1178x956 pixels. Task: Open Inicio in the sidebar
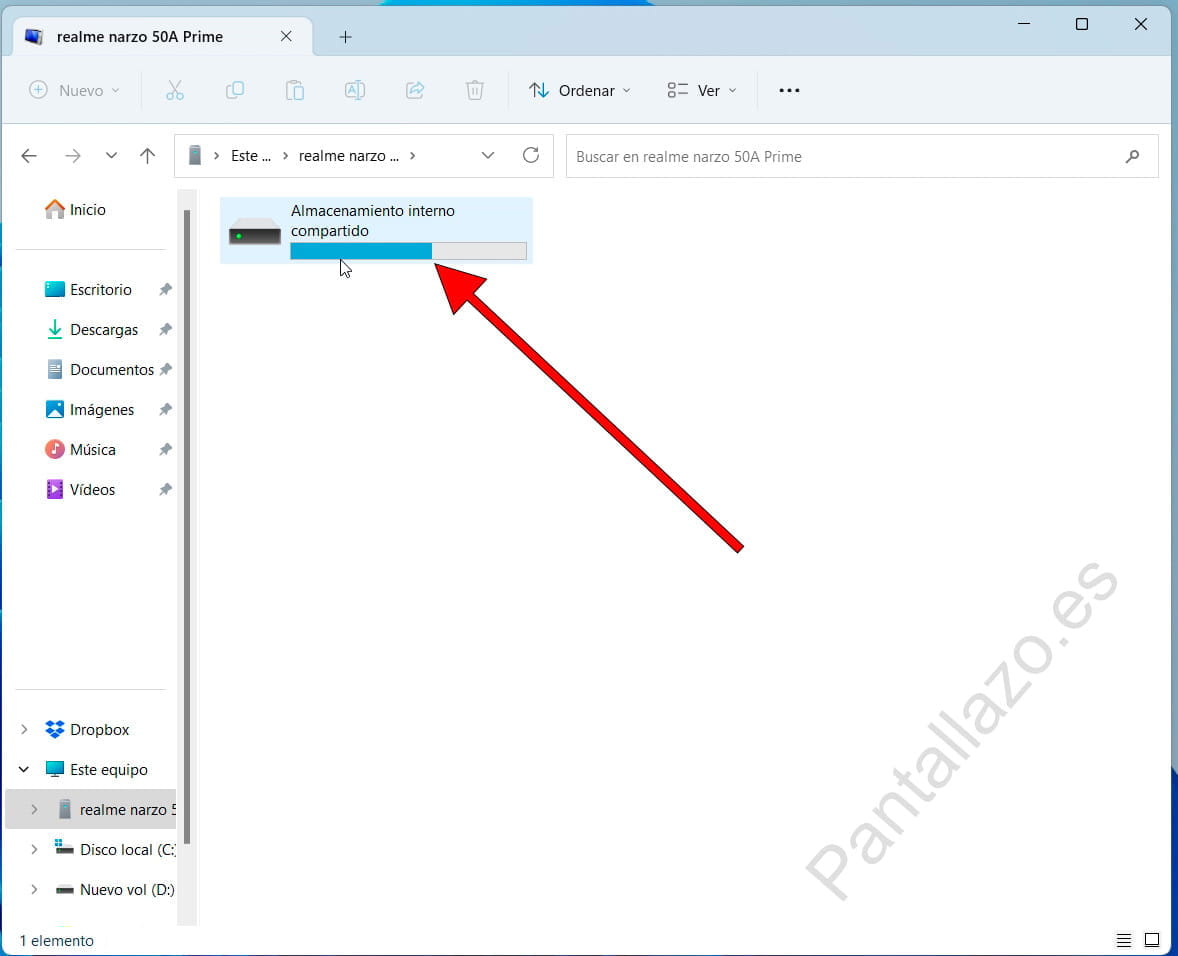coord(75,210)
